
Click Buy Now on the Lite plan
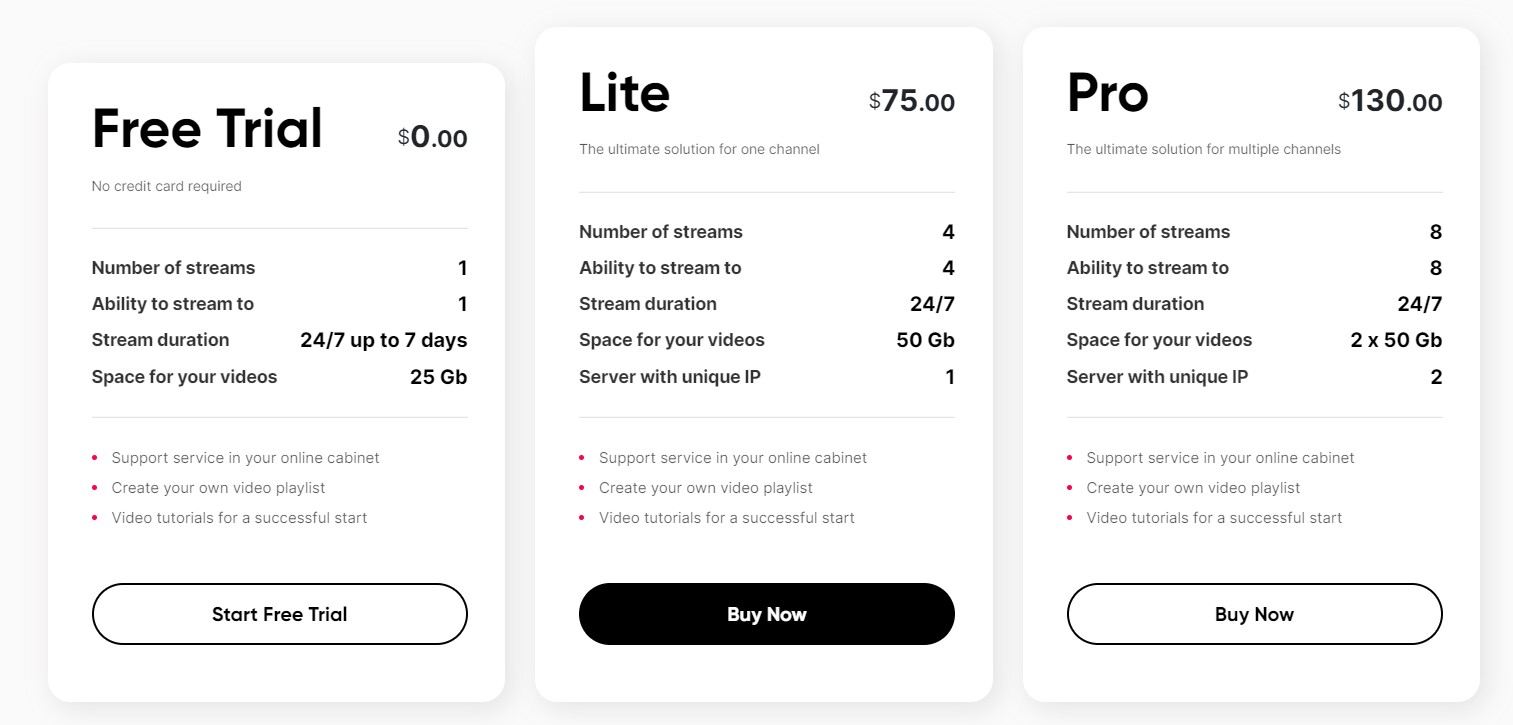[x=767, y=614]
